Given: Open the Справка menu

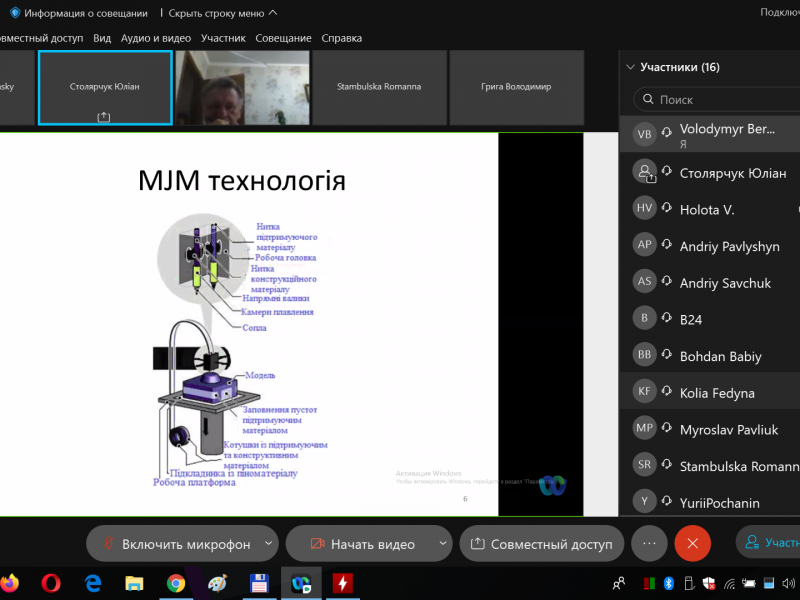Looking at the screenshot, I should click(341, 38).
